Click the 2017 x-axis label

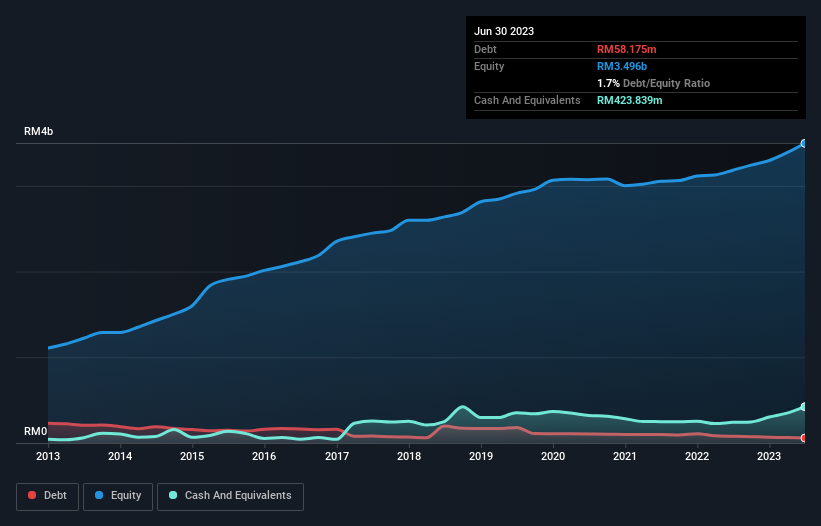click(x=337, y=456)
